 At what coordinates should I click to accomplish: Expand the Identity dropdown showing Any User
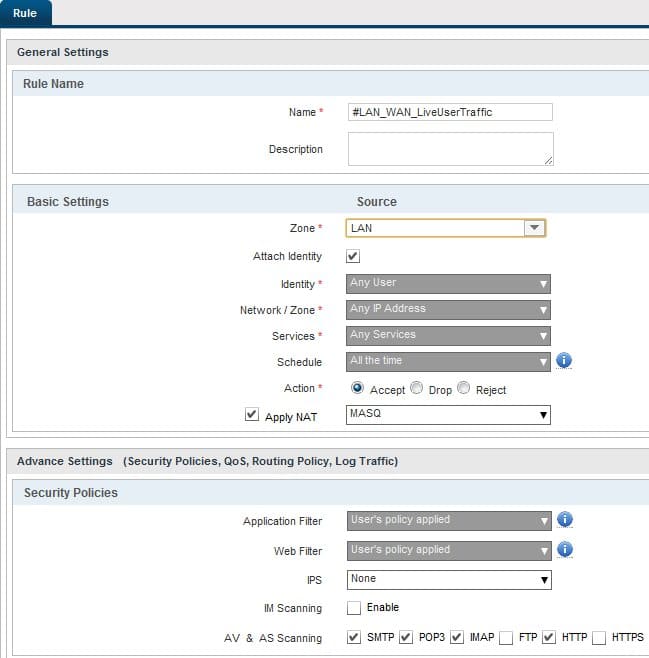[x=449, y=283]
